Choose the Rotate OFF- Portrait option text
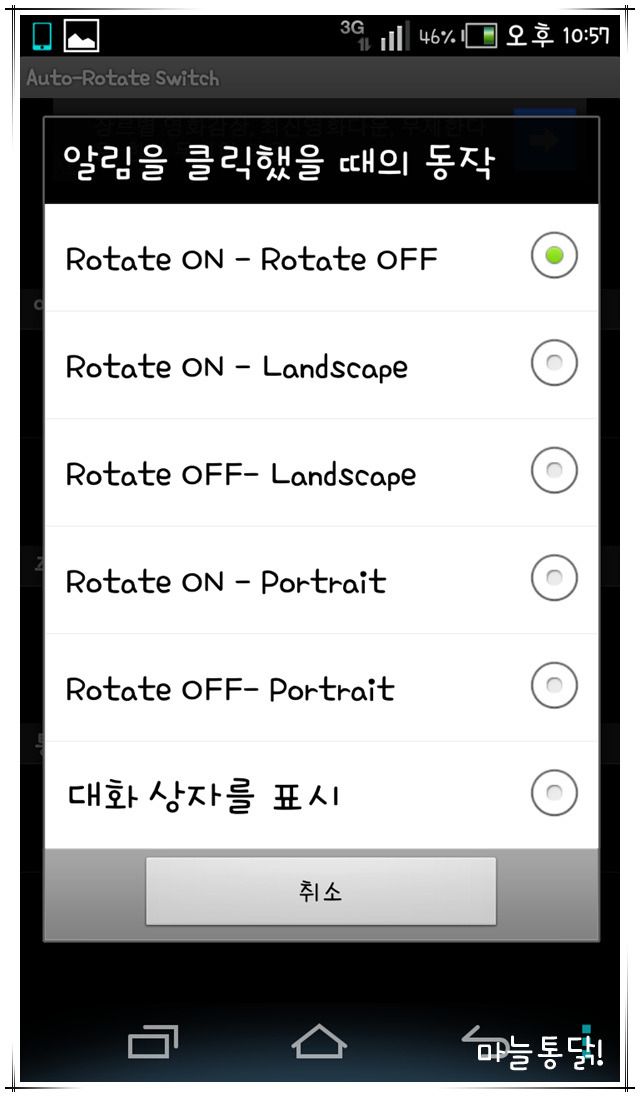The height and width of the screenshot is (1097, 640). (x=230, y=689)
